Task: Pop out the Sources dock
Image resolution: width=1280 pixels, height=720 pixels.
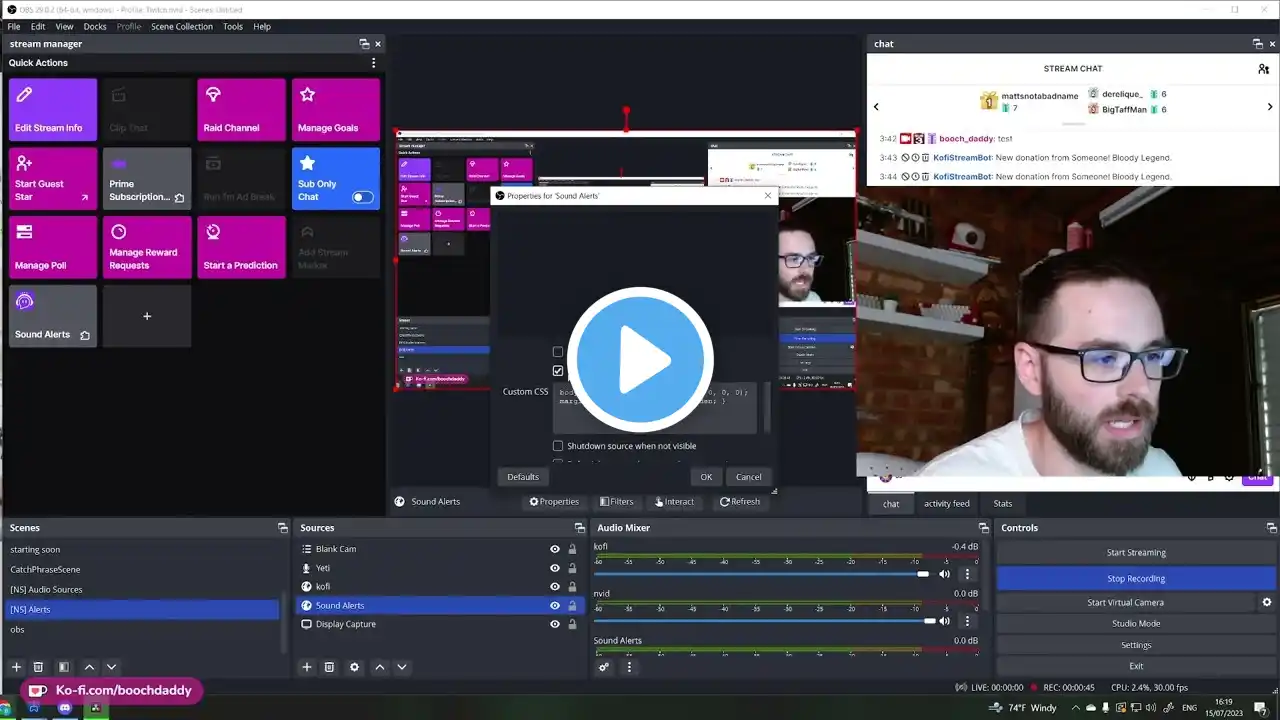Action: pos(579,528)
